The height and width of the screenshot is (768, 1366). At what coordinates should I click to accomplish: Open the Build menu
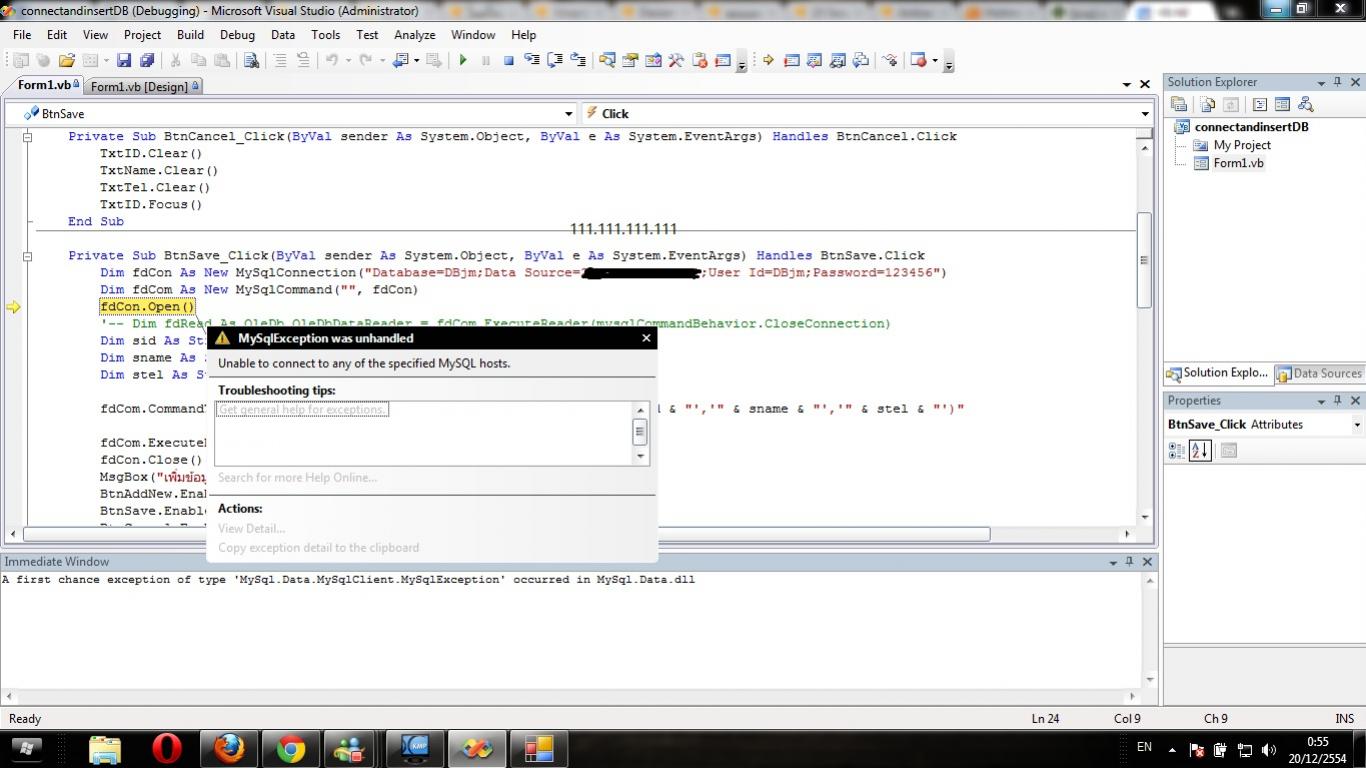[190, 34]
